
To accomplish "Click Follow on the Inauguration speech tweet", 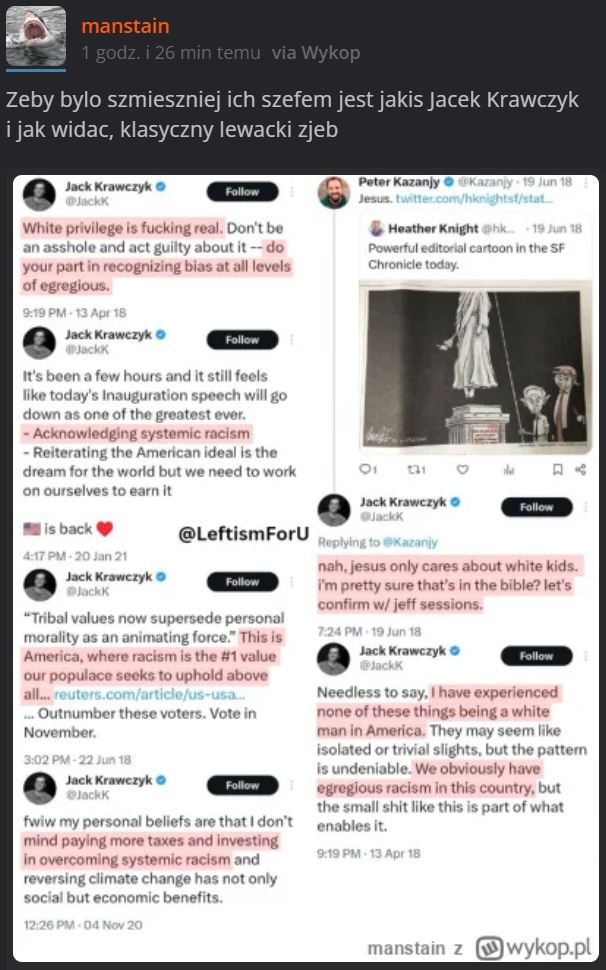I will (242, 340).
